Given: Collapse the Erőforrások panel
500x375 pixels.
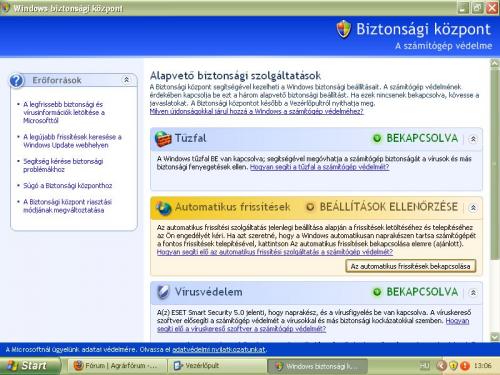Looking at the screenshot, I should pyautogui.click(x=126, y=80).
